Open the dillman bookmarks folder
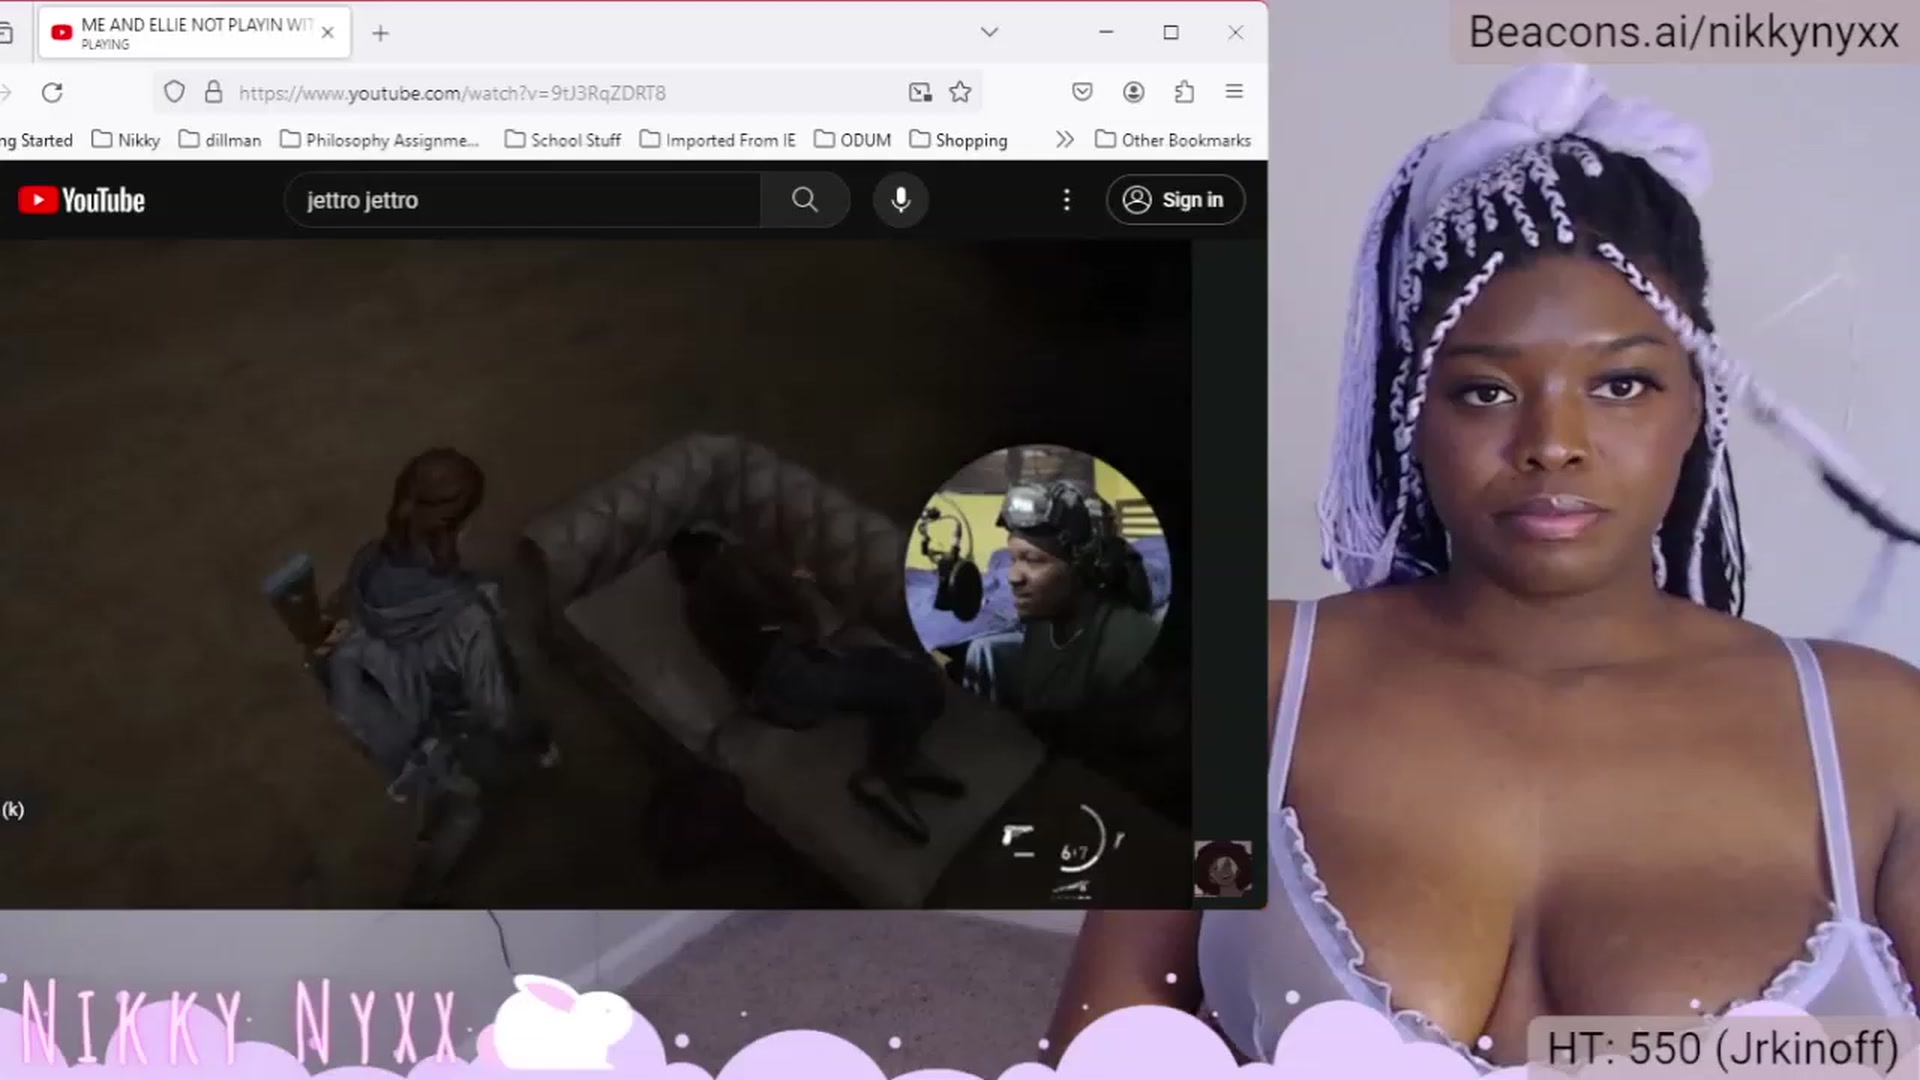This screenshot has width=1920, height=1080. coord(220,140)
